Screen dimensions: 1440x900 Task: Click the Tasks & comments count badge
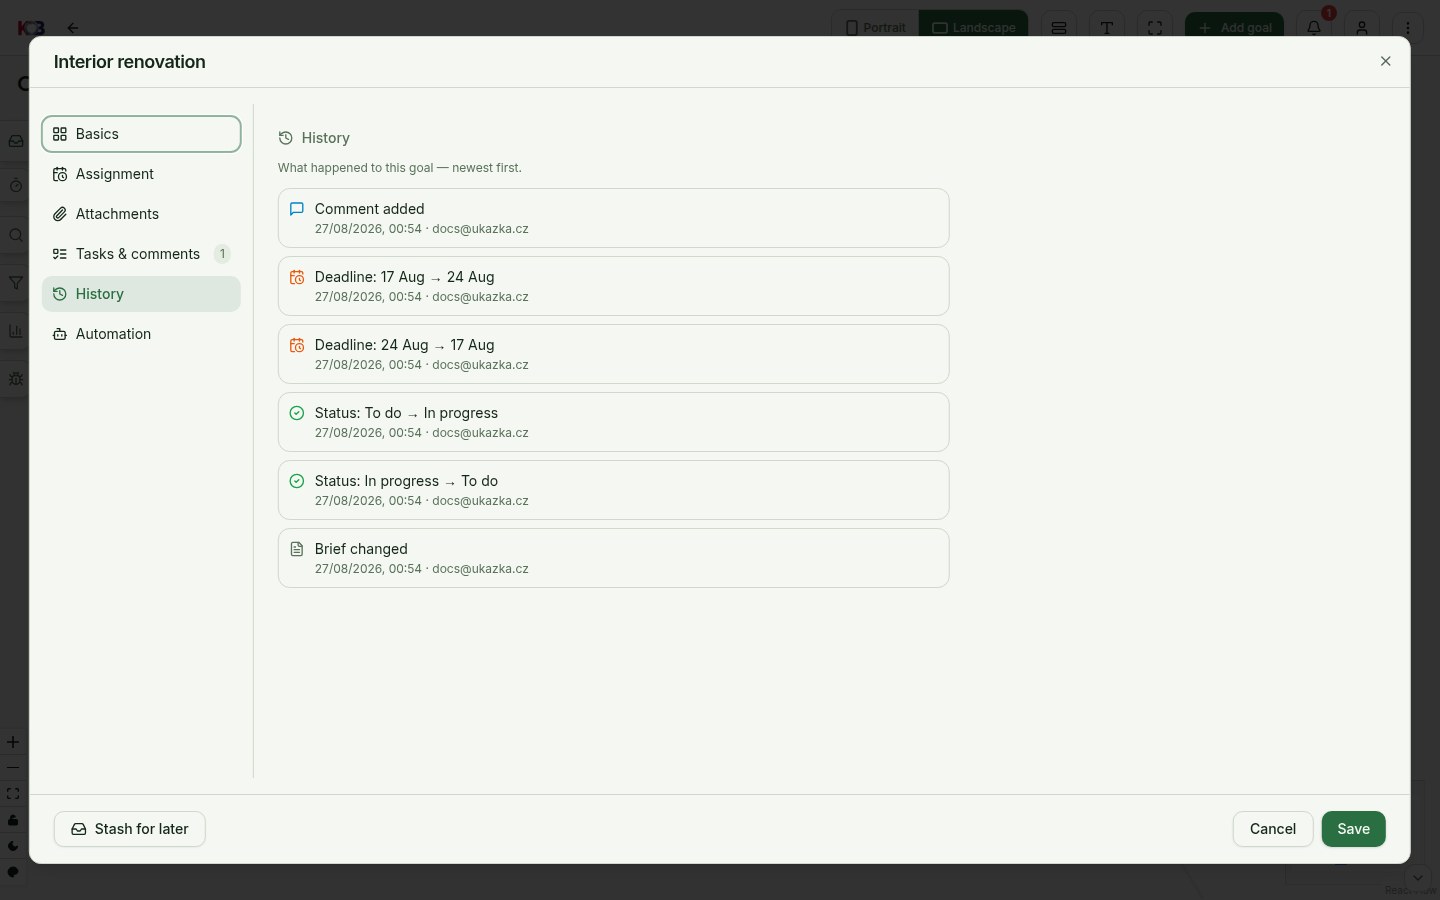222,254
